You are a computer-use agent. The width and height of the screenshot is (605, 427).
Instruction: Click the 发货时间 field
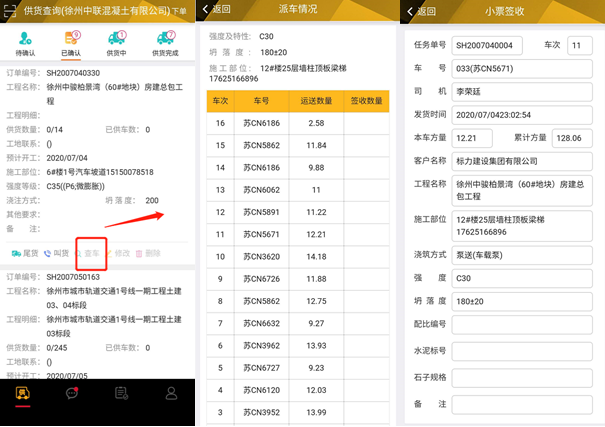(x=522, y=115)
